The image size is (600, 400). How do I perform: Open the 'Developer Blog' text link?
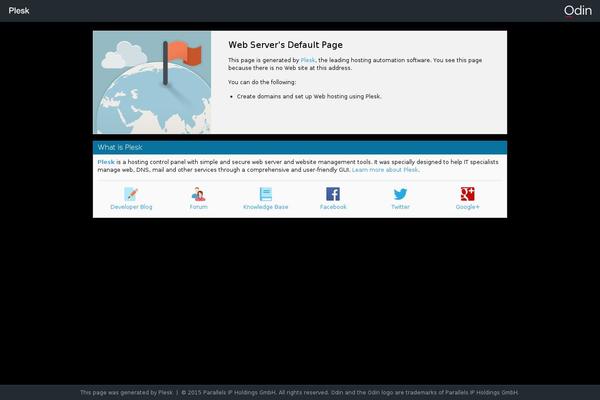131,207
